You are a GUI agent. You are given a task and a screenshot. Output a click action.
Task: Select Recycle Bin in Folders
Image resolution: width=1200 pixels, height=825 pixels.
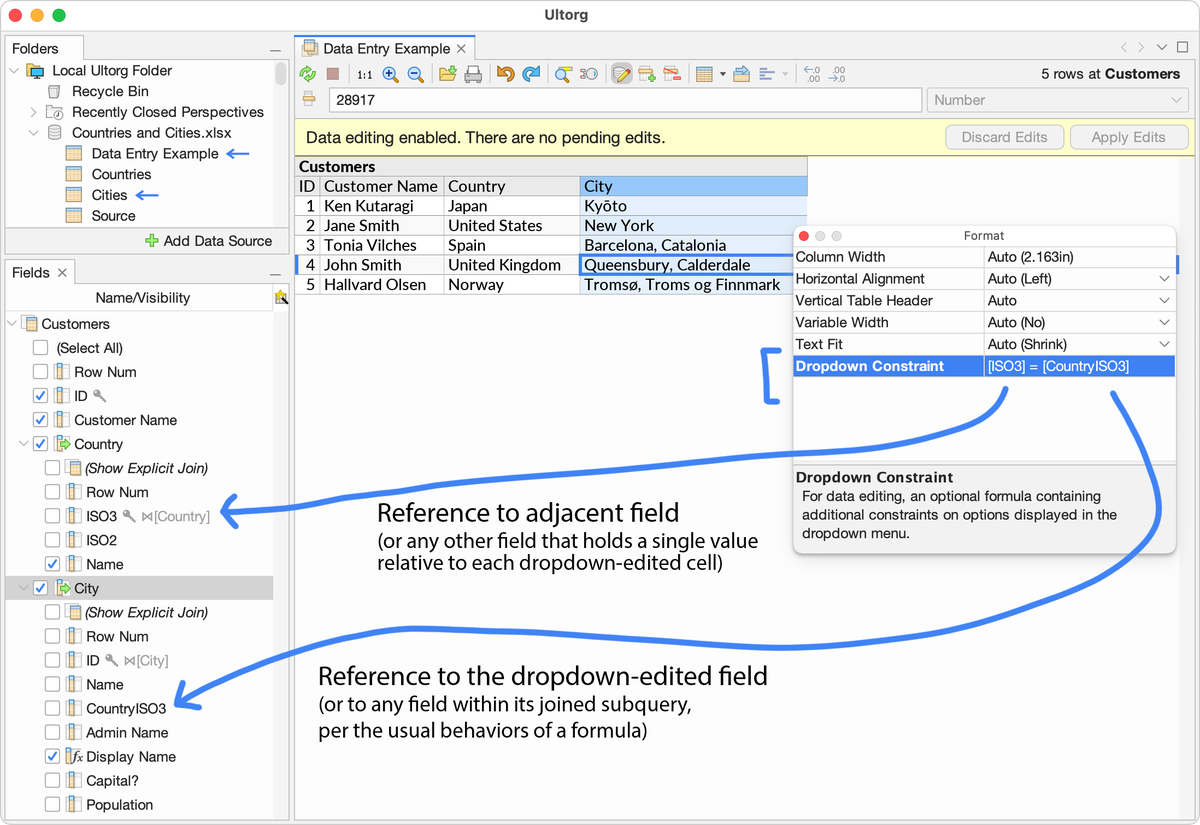pyautogui.click(x=110, y=91)
